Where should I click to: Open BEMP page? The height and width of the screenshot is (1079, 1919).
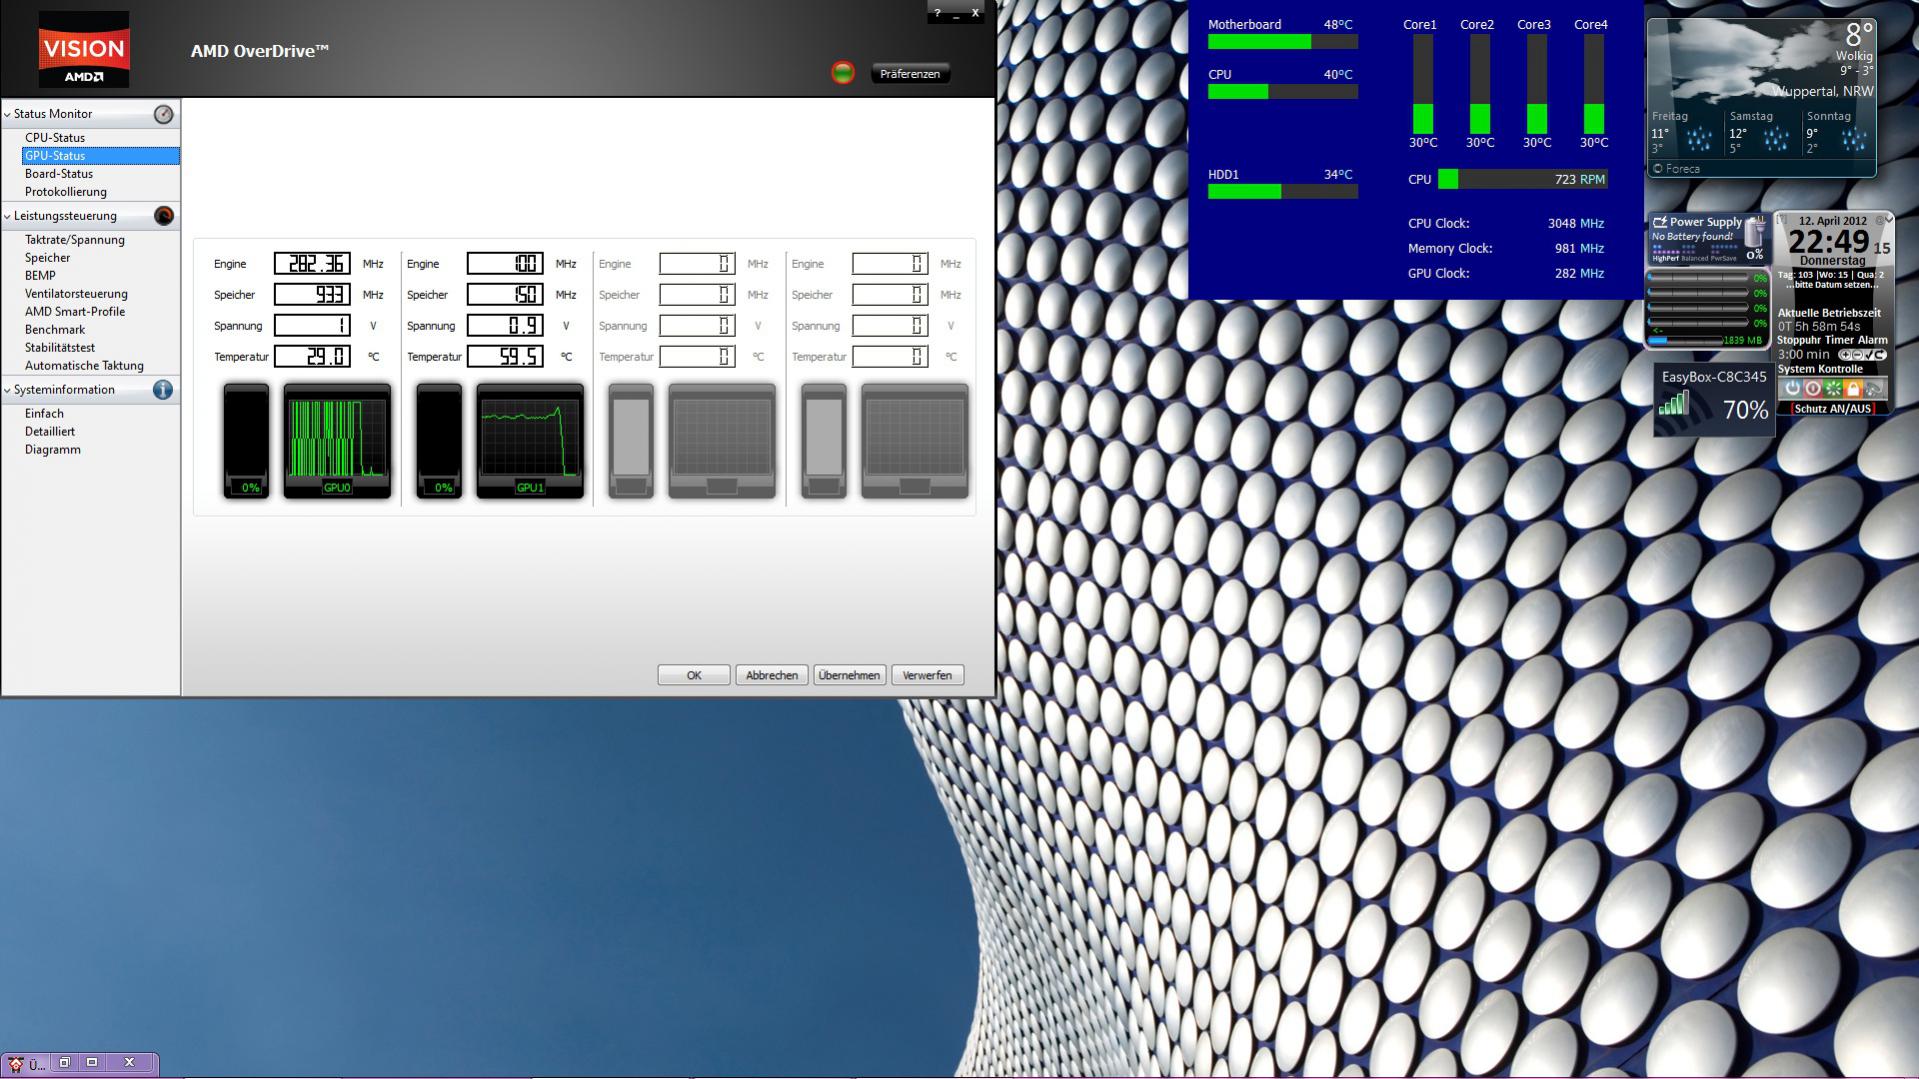coord(40,276)
